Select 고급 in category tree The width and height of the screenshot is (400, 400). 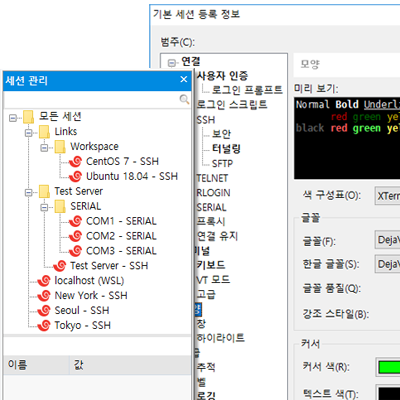click(x=206, y=294)
